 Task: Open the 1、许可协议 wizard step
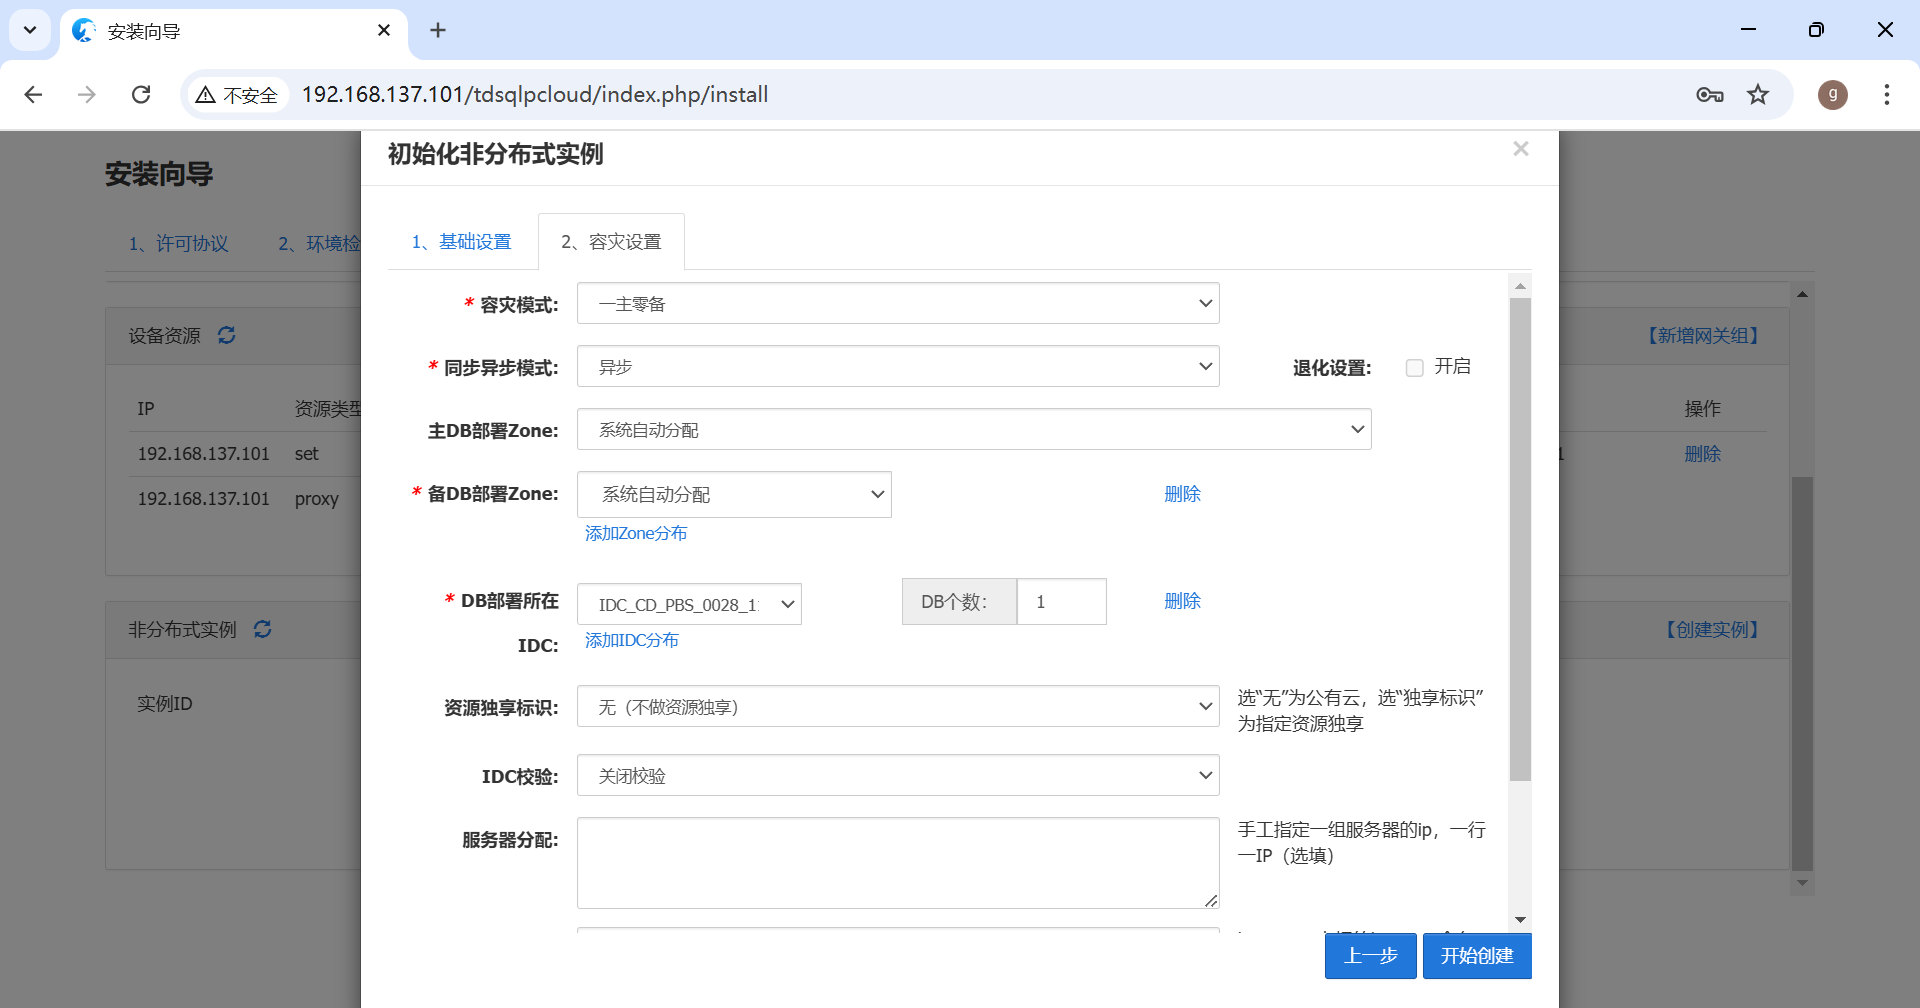178,244
